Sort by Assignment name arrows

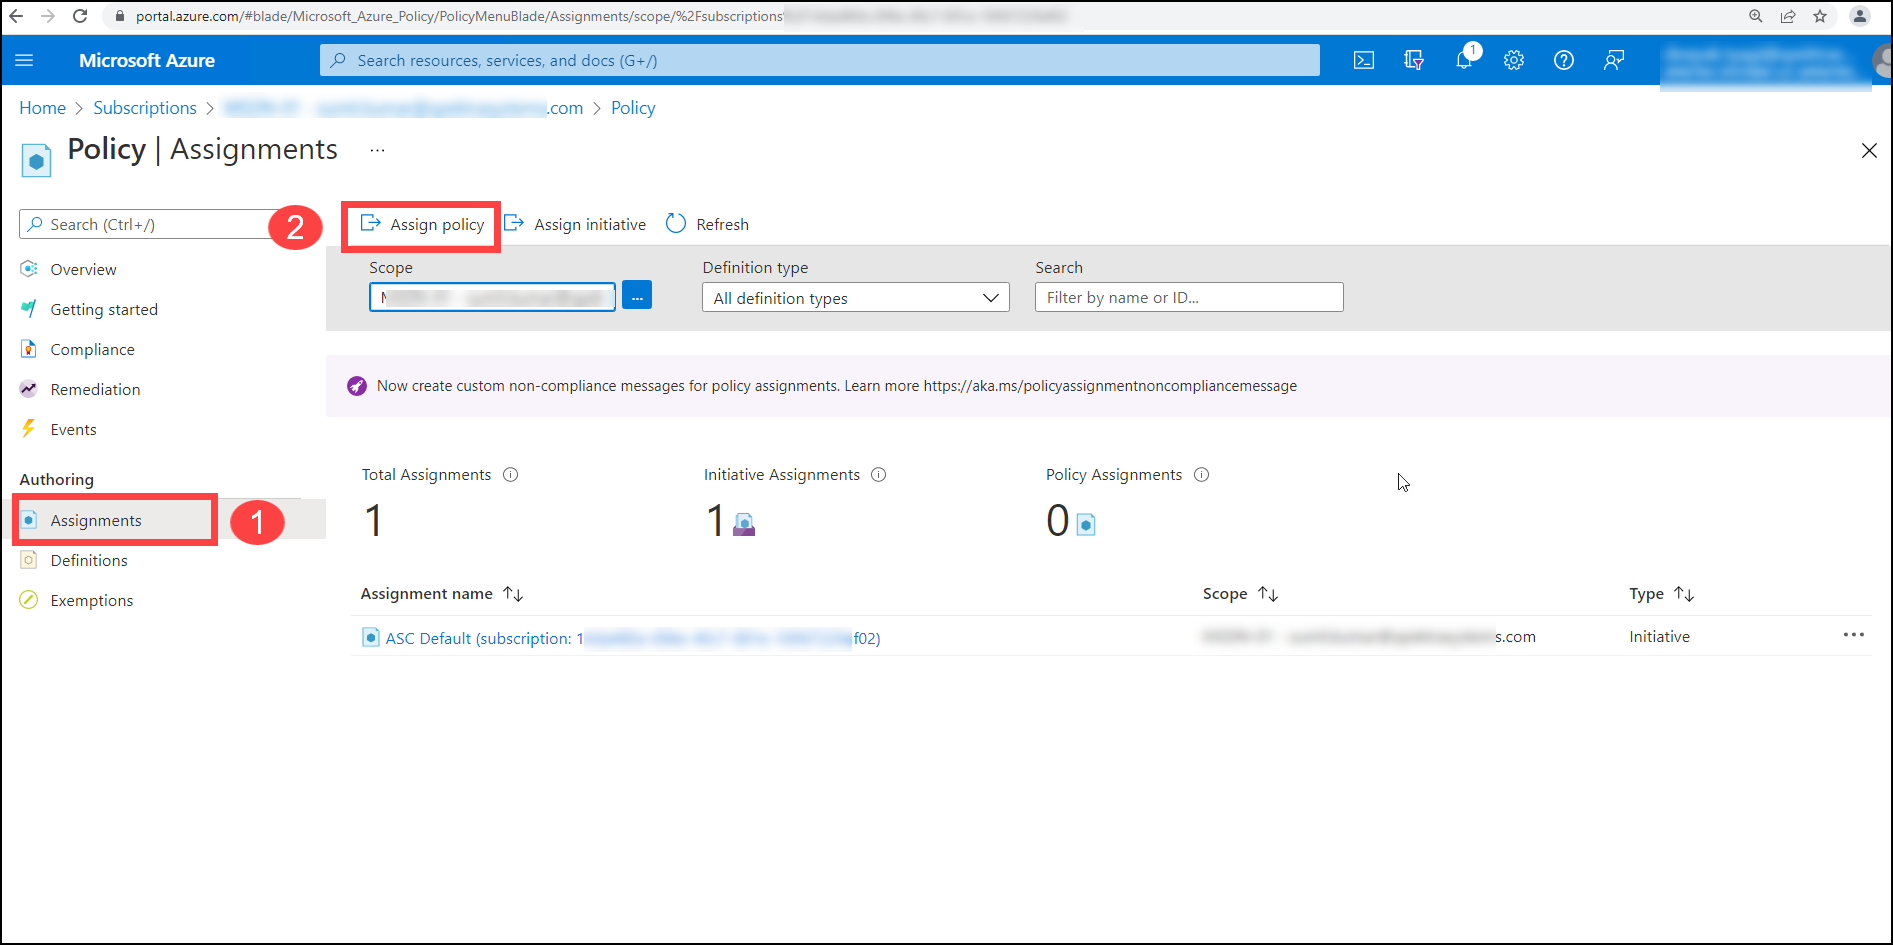click(x=513, y=594)
